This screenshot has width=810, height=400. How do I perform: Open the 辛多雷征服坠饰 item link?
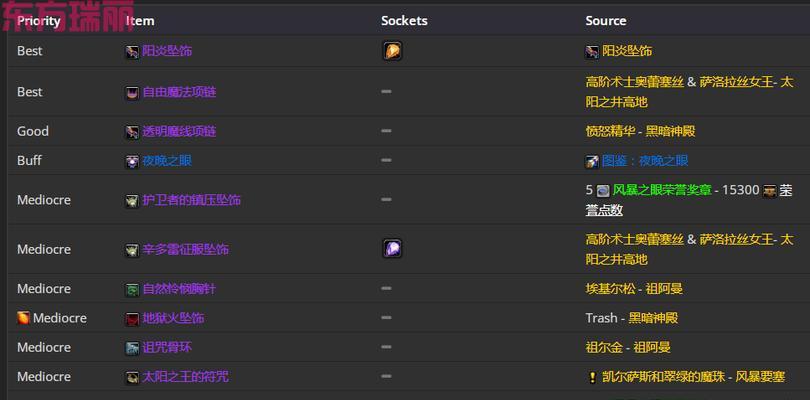[185, 250]
